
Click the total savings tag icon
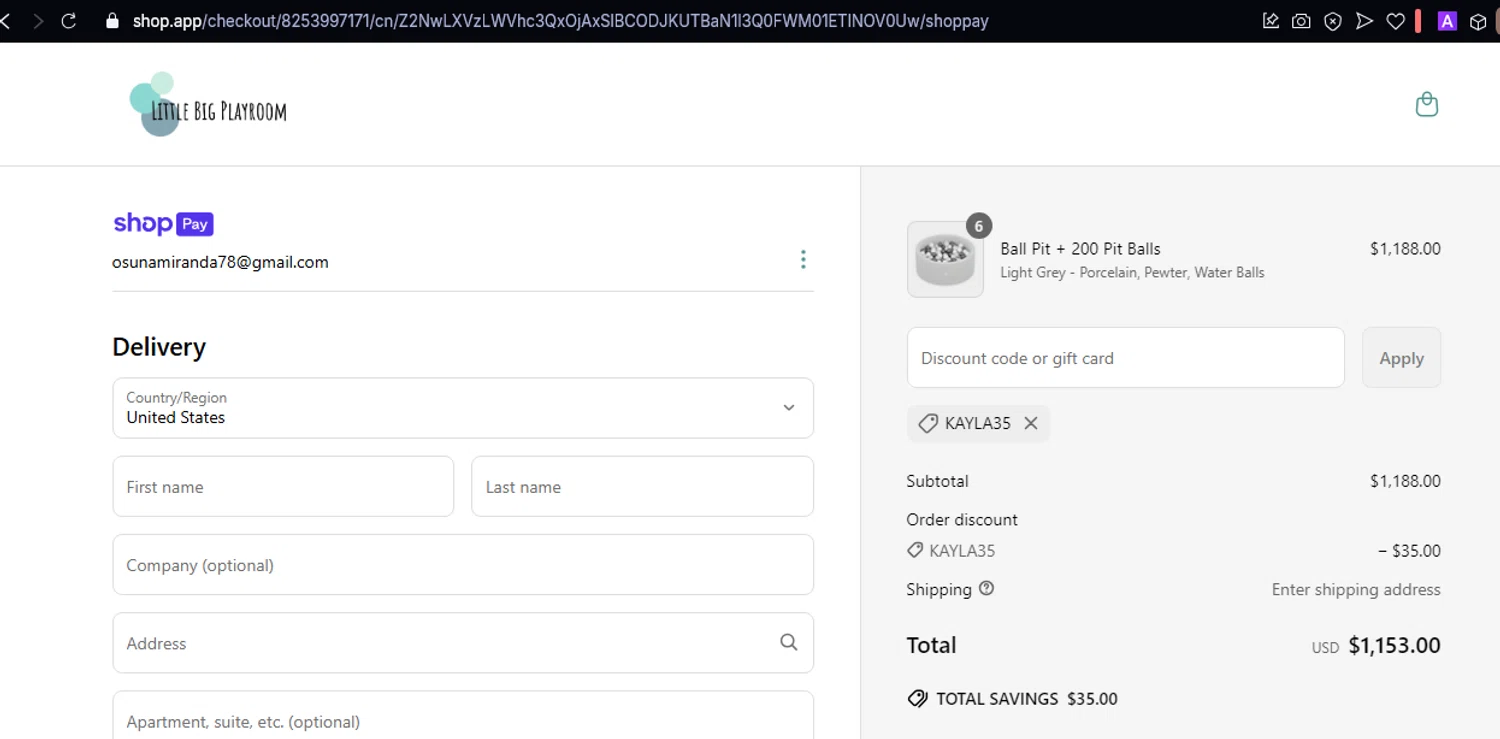point(917,699)
